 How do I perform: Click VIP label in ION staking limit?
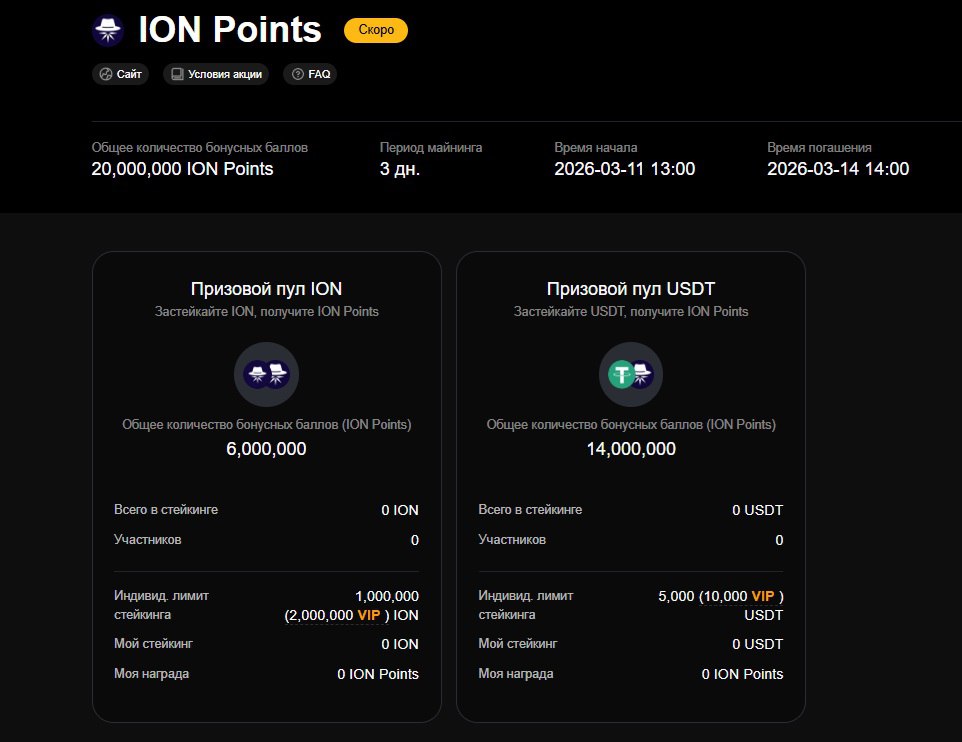coord(369,615)
